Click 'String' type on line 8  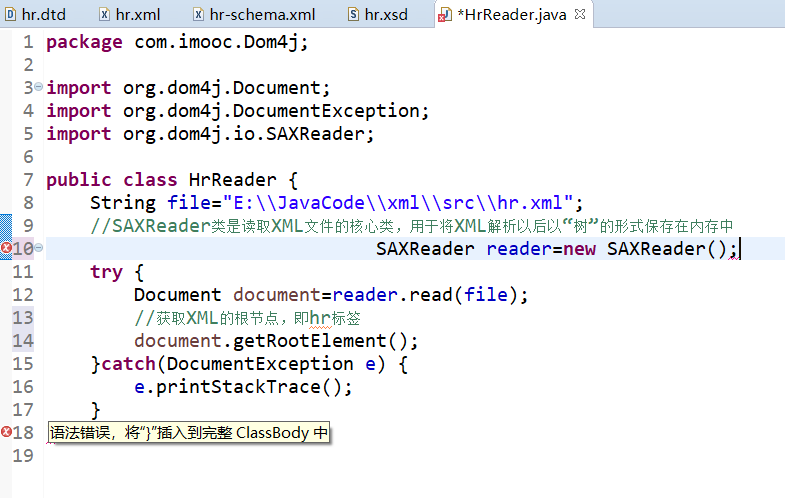point(123,203)
